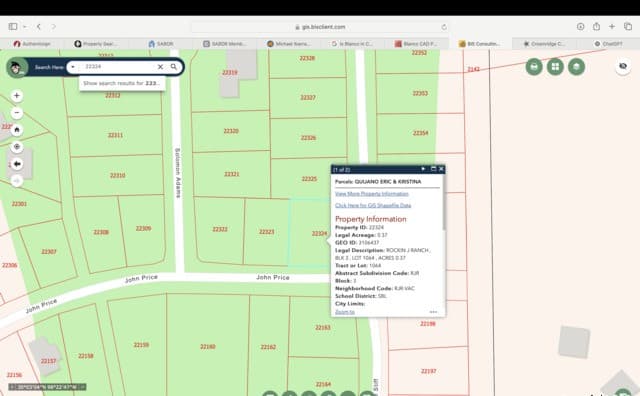Viewport: 640px width, 396px height.
Task: Click the 'Property ID: 22324' line
Action: [x=359, y=227]
